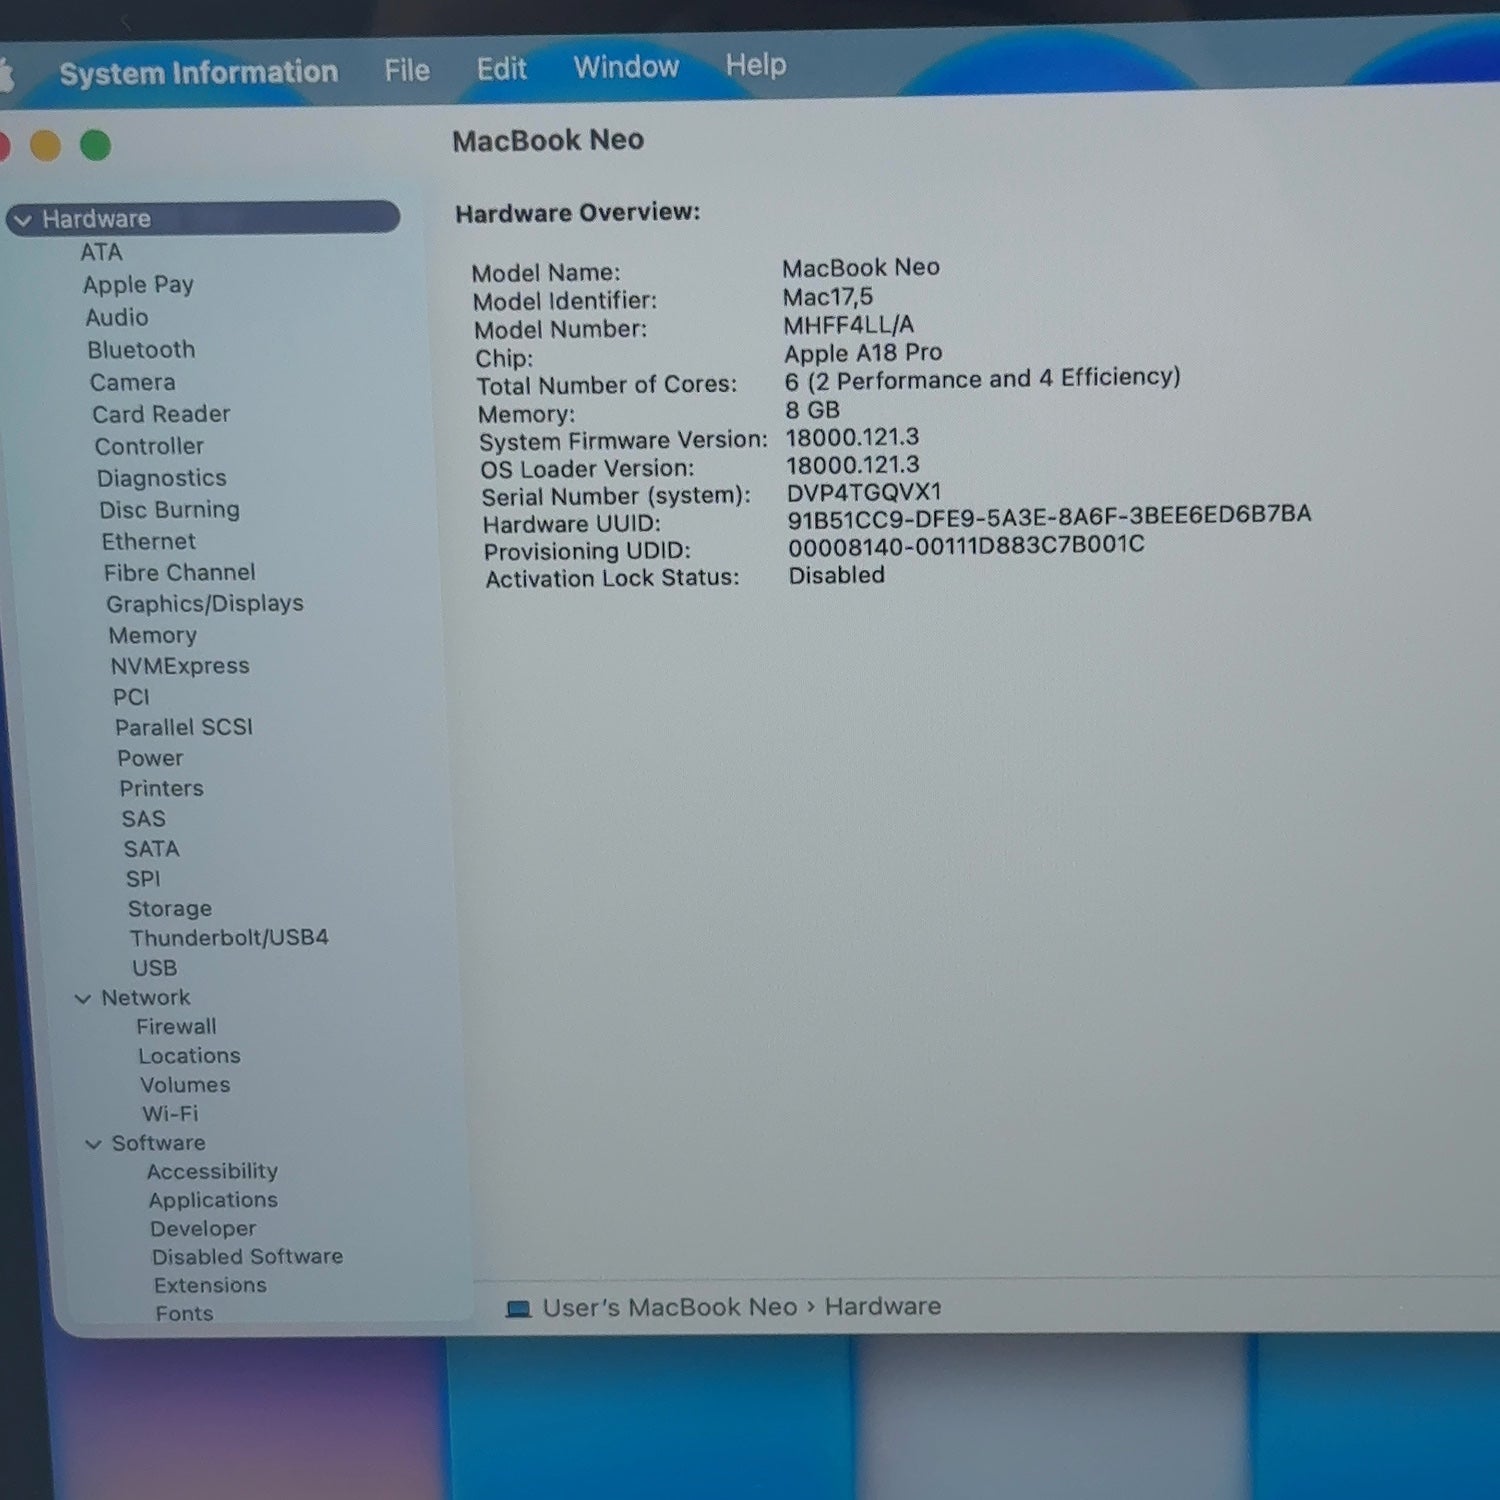Image resolution: width=1500 pixels, height=1500 pixels.
Task: Select Apple Pay in the sidebar
Action: coord(138,285)
